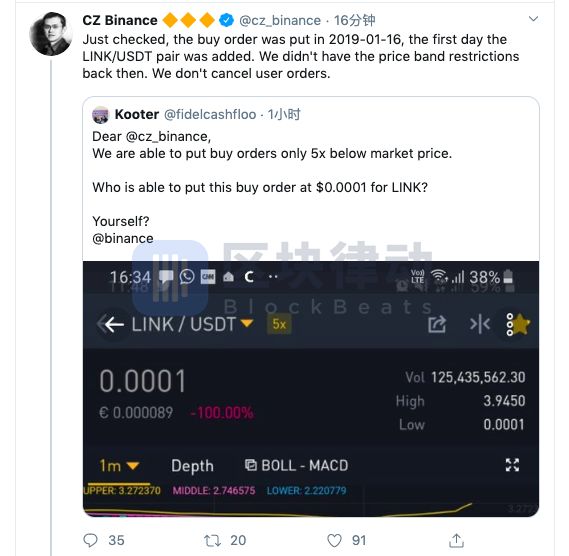
Task: Tap the back arrow beside LINK / USDT
Action: [x=114, y=324]
